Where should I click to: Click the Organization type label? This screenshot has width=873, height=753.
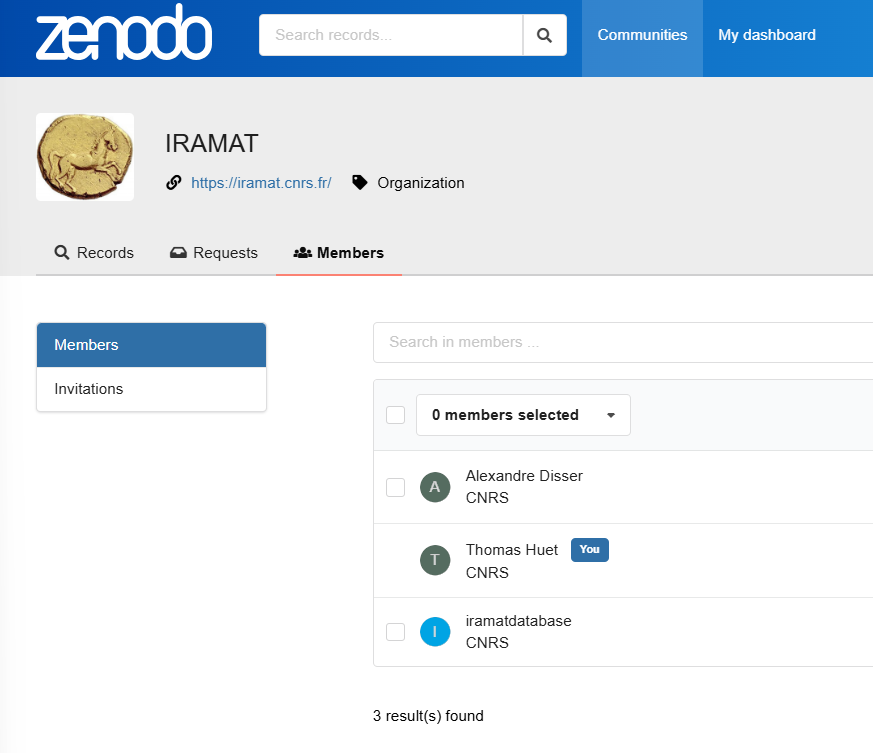click(420, 183)
